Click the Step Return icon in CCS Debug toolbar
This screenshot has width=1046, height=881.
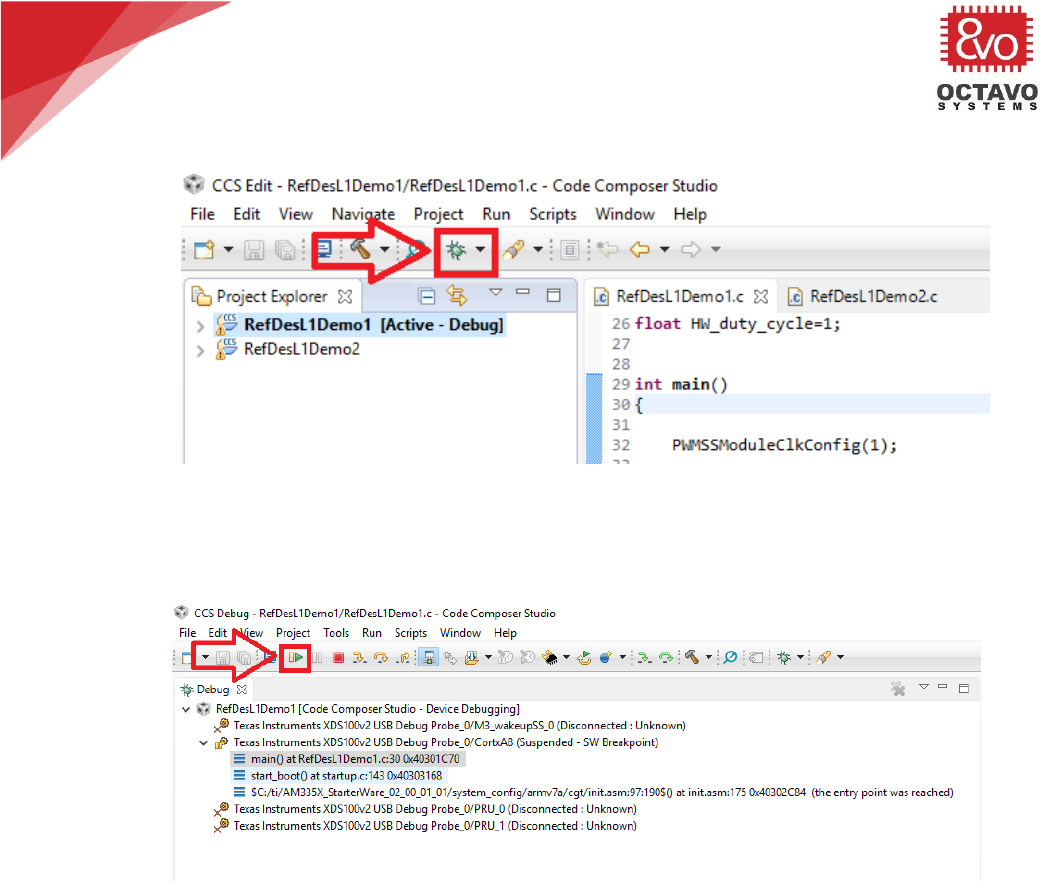pos(403,658)
